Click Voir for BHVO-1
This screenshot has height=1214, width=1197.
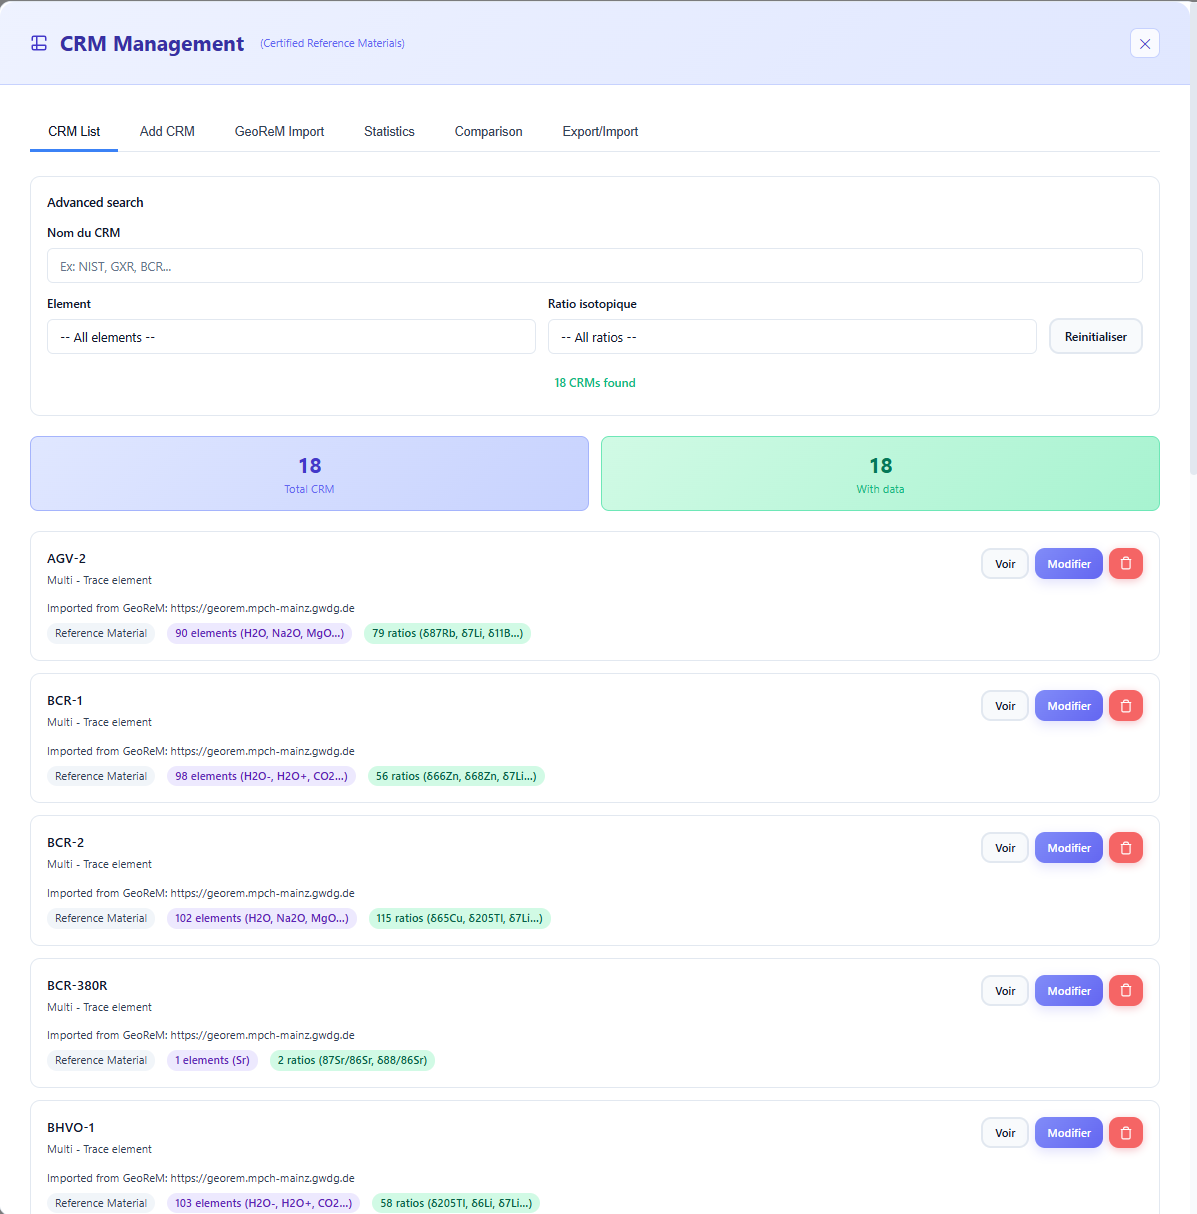coord(1004,1132)
